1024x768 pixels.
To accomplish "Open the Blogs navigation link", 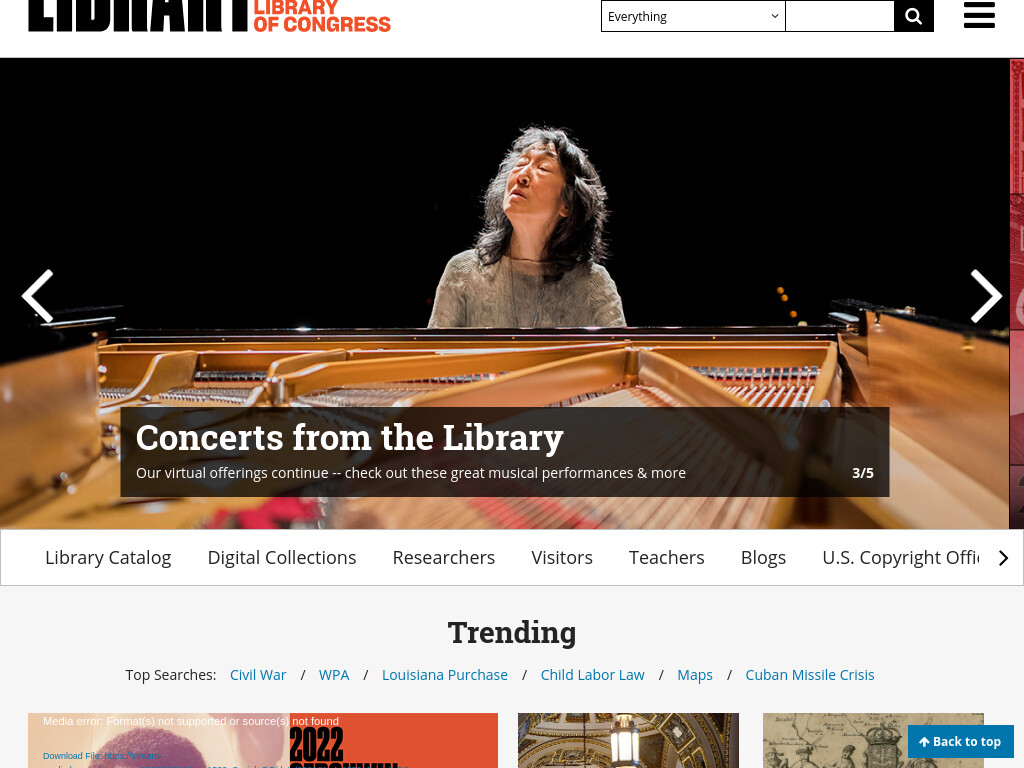I will pyautogui.click(x=763, y=557).
